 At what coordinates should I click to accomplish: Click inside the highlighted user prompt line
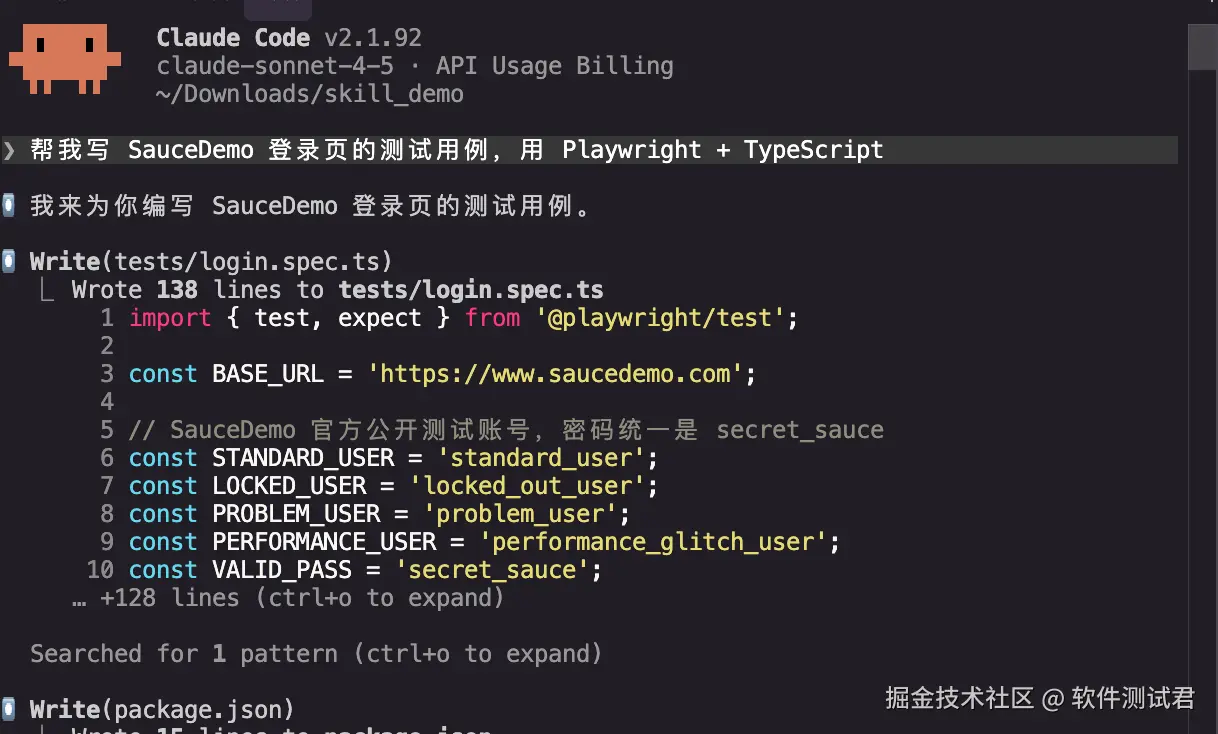coord(590,150)
